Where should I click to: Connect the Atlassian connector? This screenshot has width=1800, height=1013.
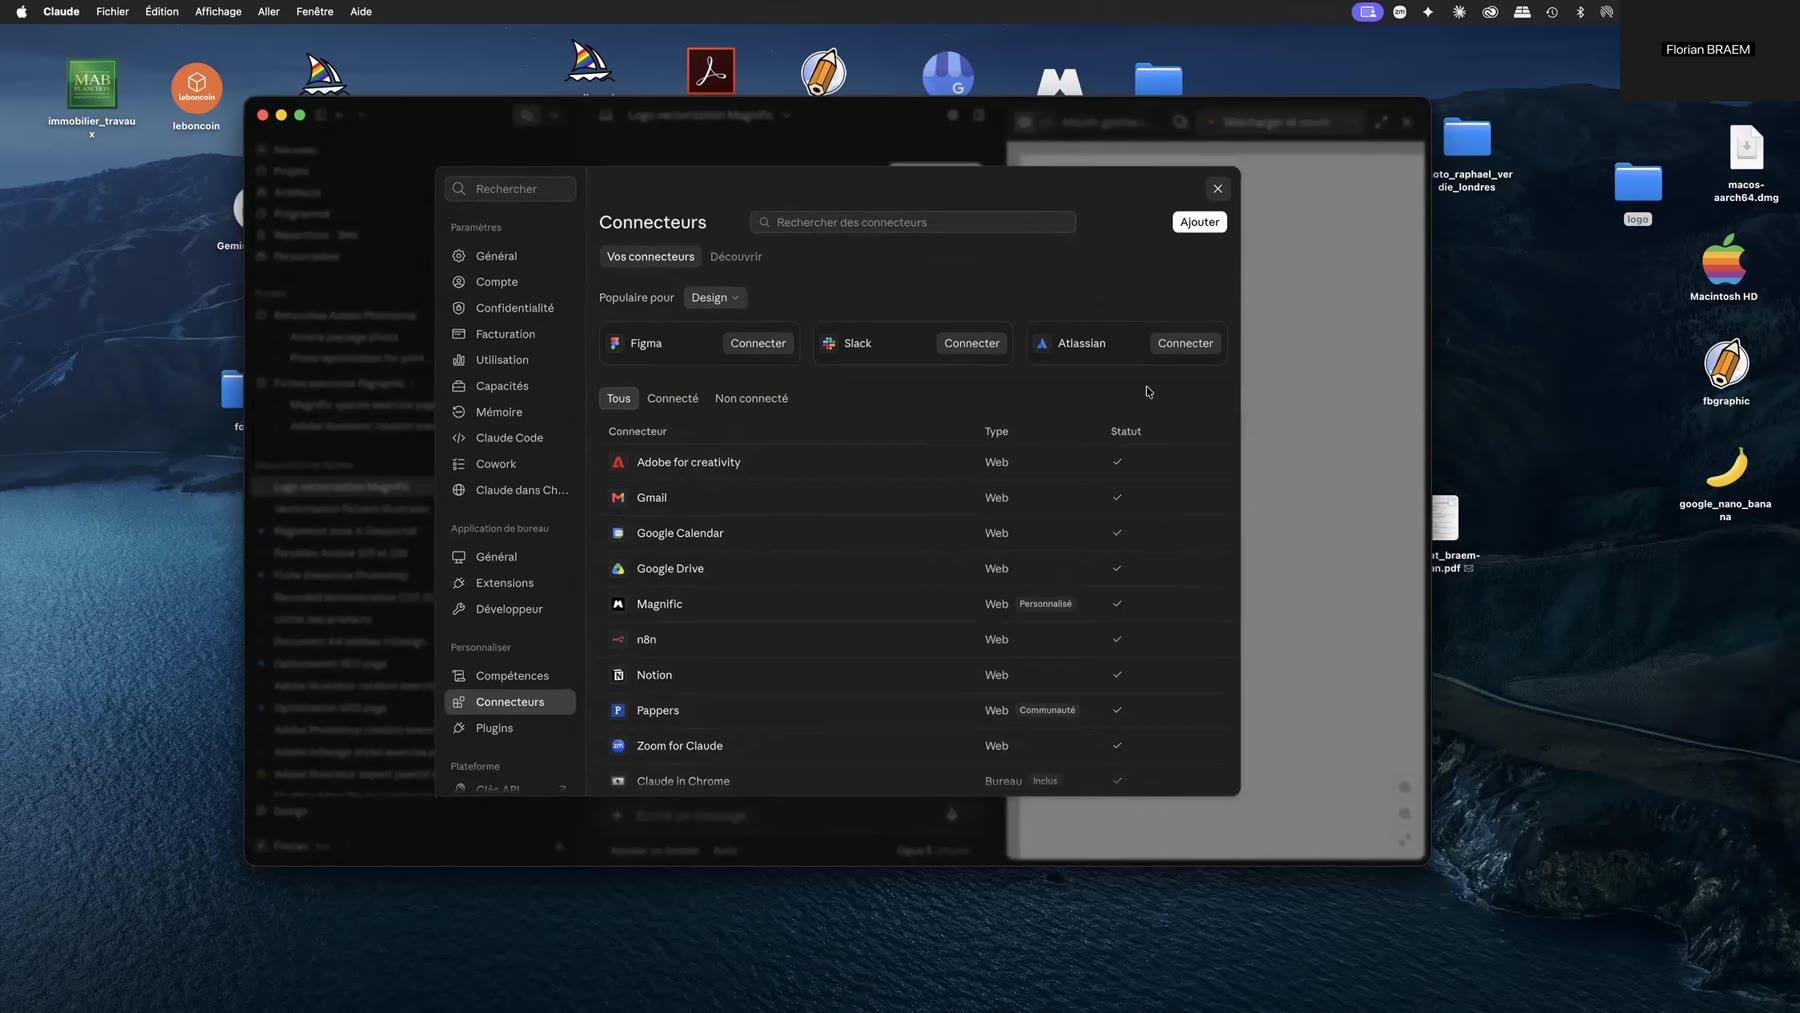[x=1185, y=343]
